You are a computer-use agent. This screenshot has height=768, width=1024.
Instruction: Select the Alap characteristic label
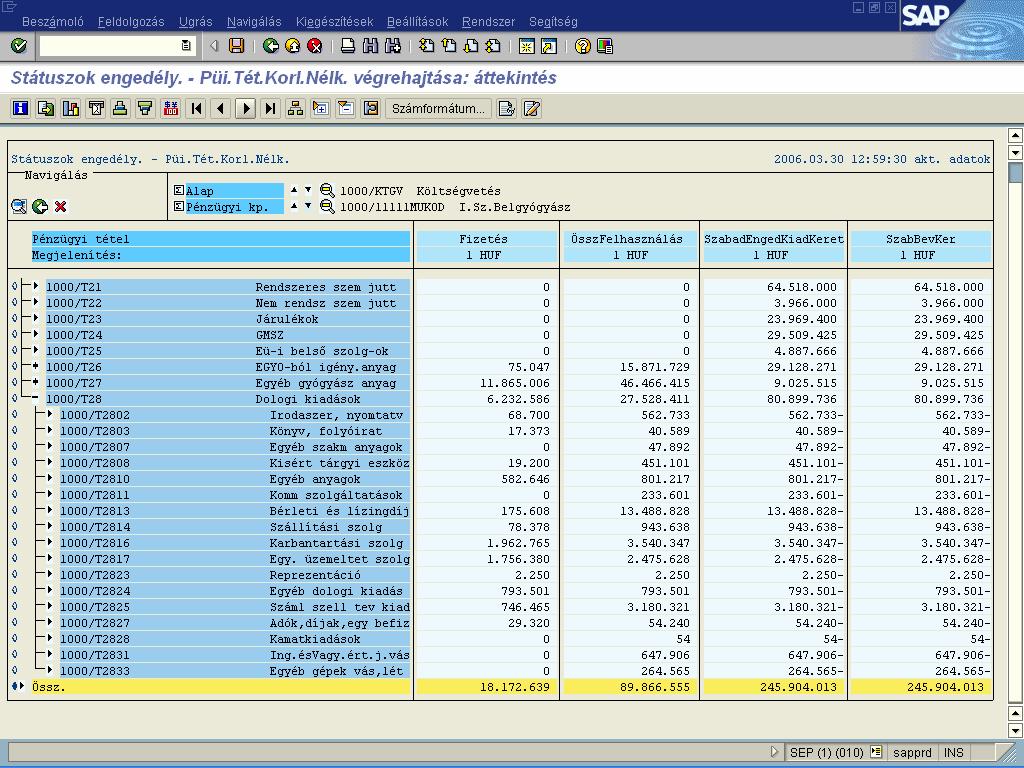click(x=234, y=191)
